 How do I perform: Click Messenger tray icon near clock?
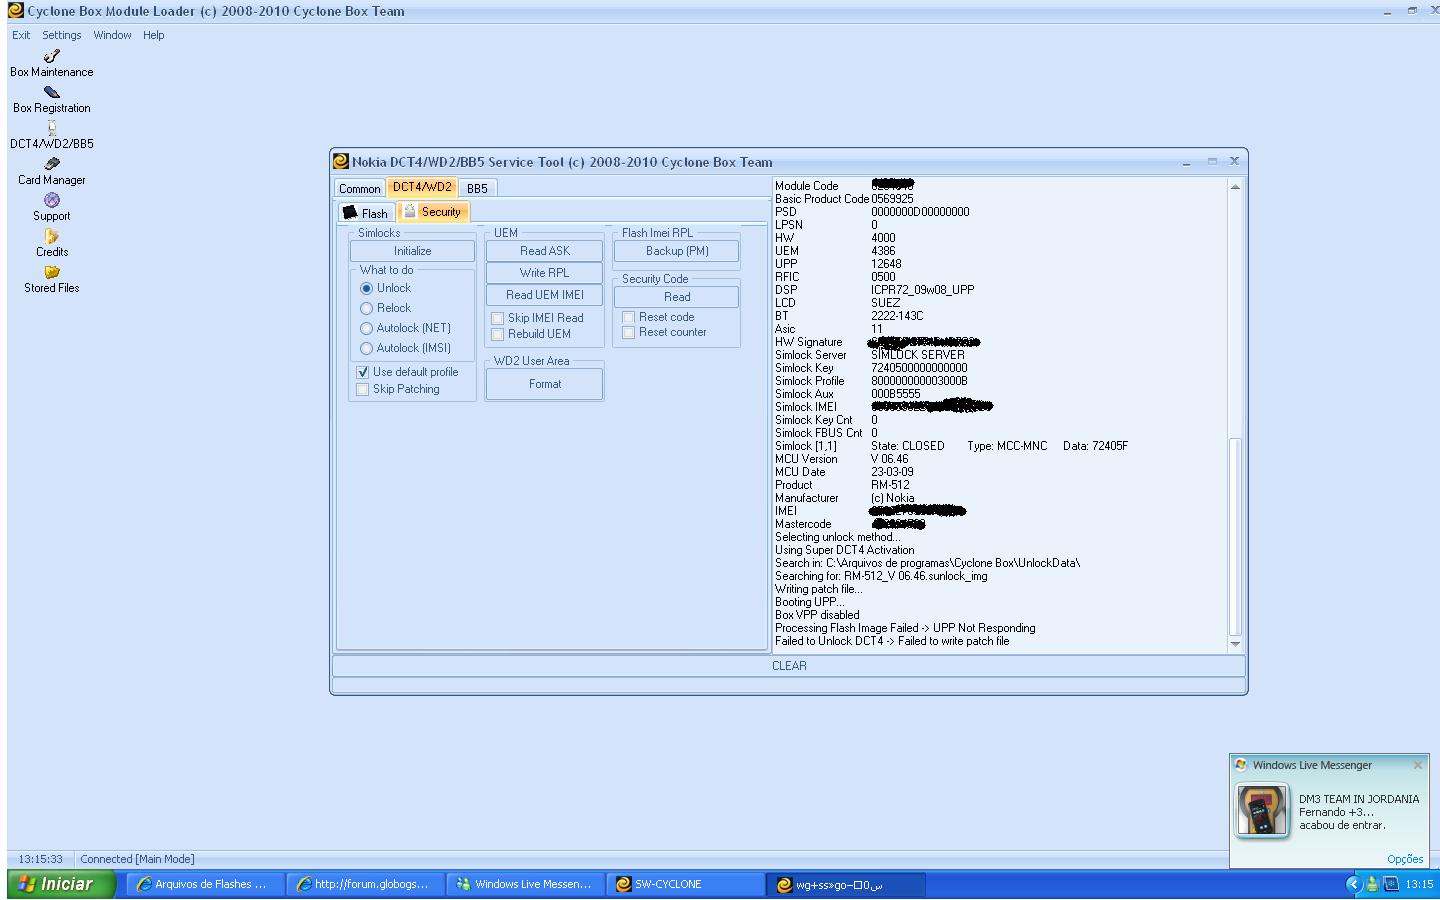pyautogui.click(x=1373, y=884)
